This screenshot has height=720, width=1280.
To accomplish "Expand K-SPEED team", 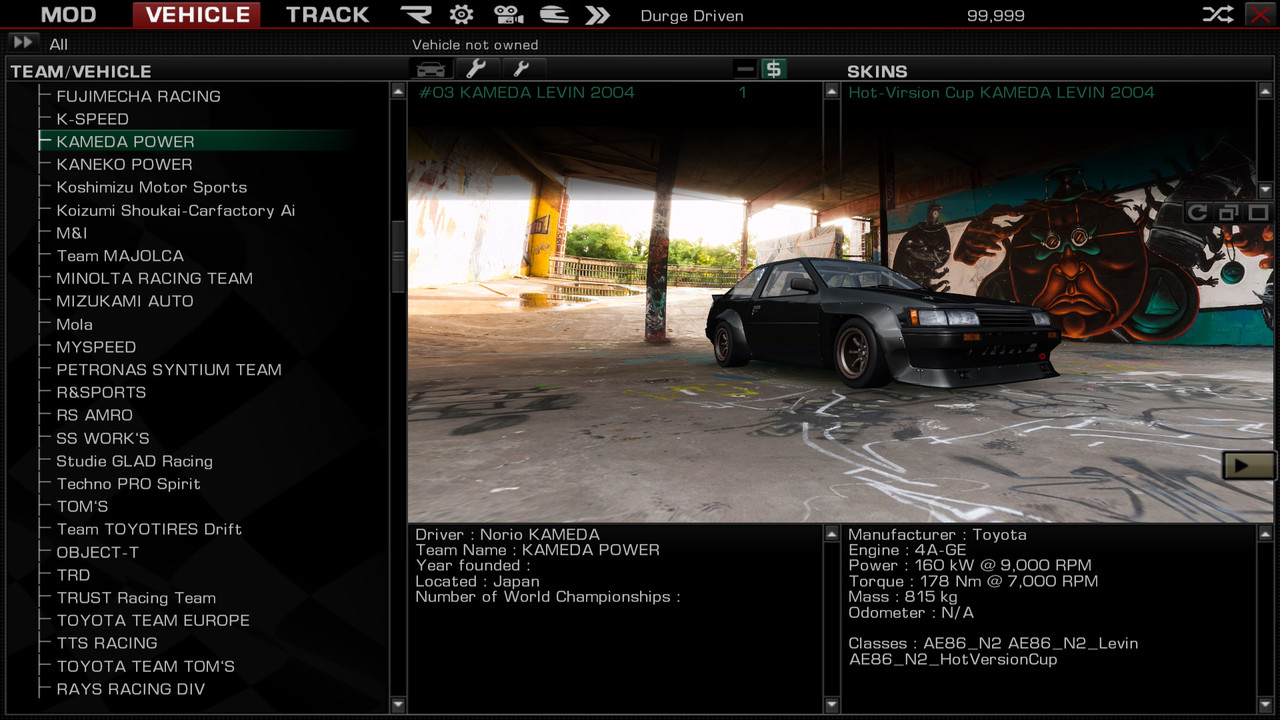I will (92, 119).
